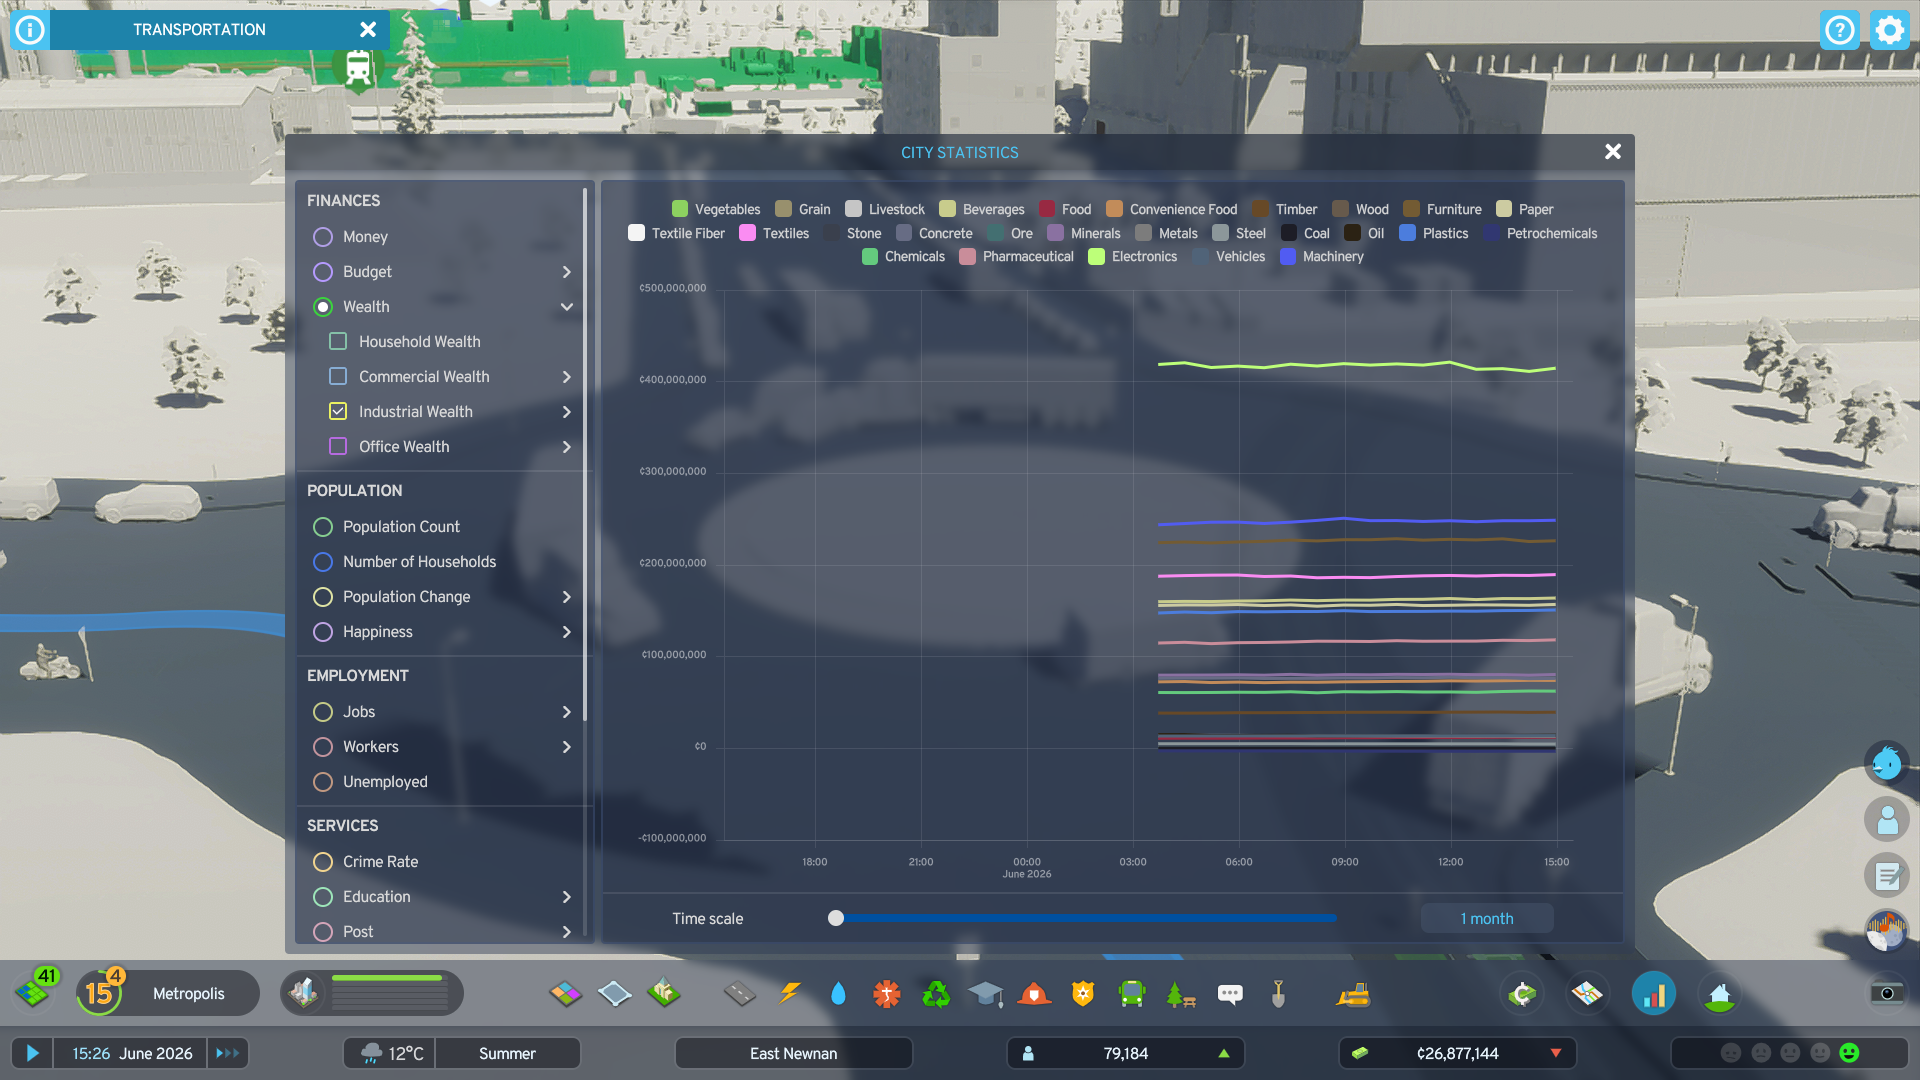
Task: Open the Chirper bird icon
Action: coord(1887,765)
